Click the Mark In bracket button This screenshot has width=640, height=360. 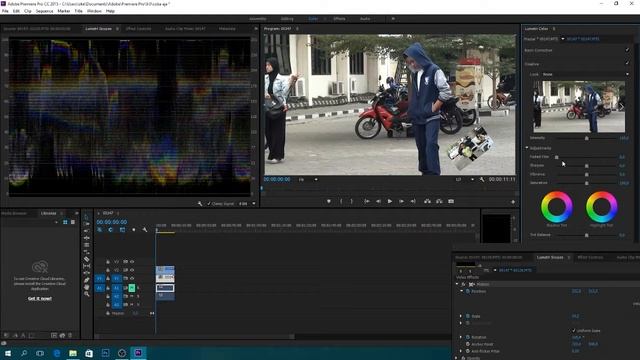pyautogui.click(x=341, y=201)
